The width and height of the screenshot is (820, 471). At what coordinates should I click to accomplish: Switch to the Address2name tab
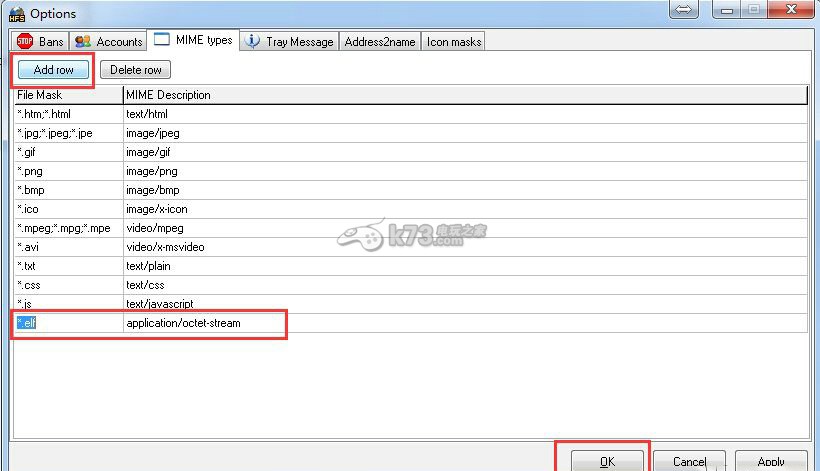point(380,41)
